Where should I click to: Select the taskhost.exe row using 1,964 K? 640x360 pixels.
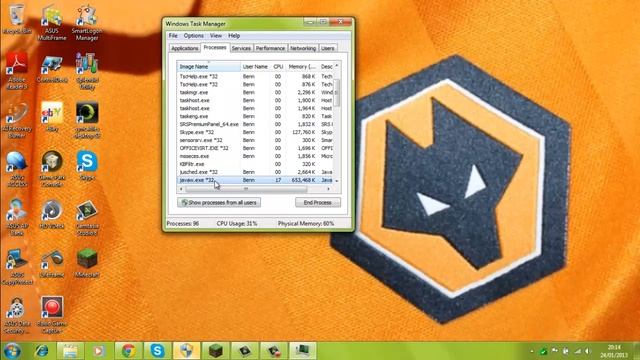tap(255, 108)
